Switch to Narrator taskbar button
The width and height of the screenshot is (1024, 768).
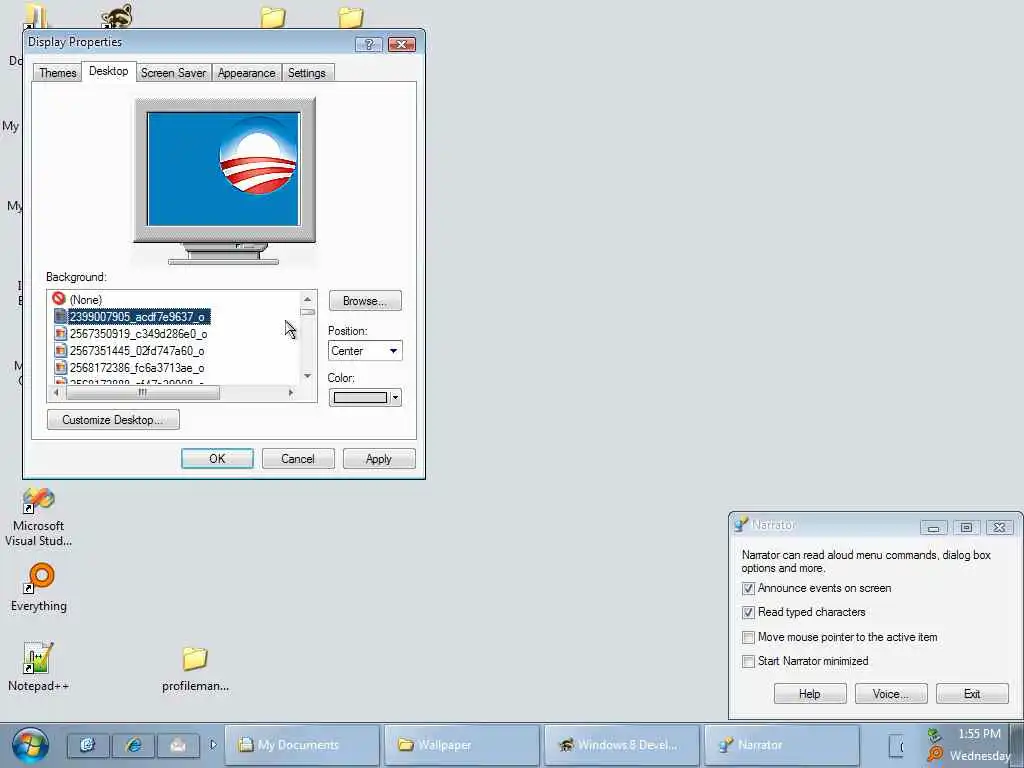(x=782, y=744)
